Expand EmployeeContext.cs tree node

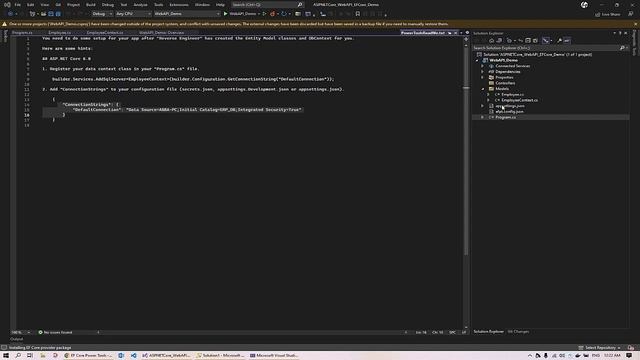[489, 100]
